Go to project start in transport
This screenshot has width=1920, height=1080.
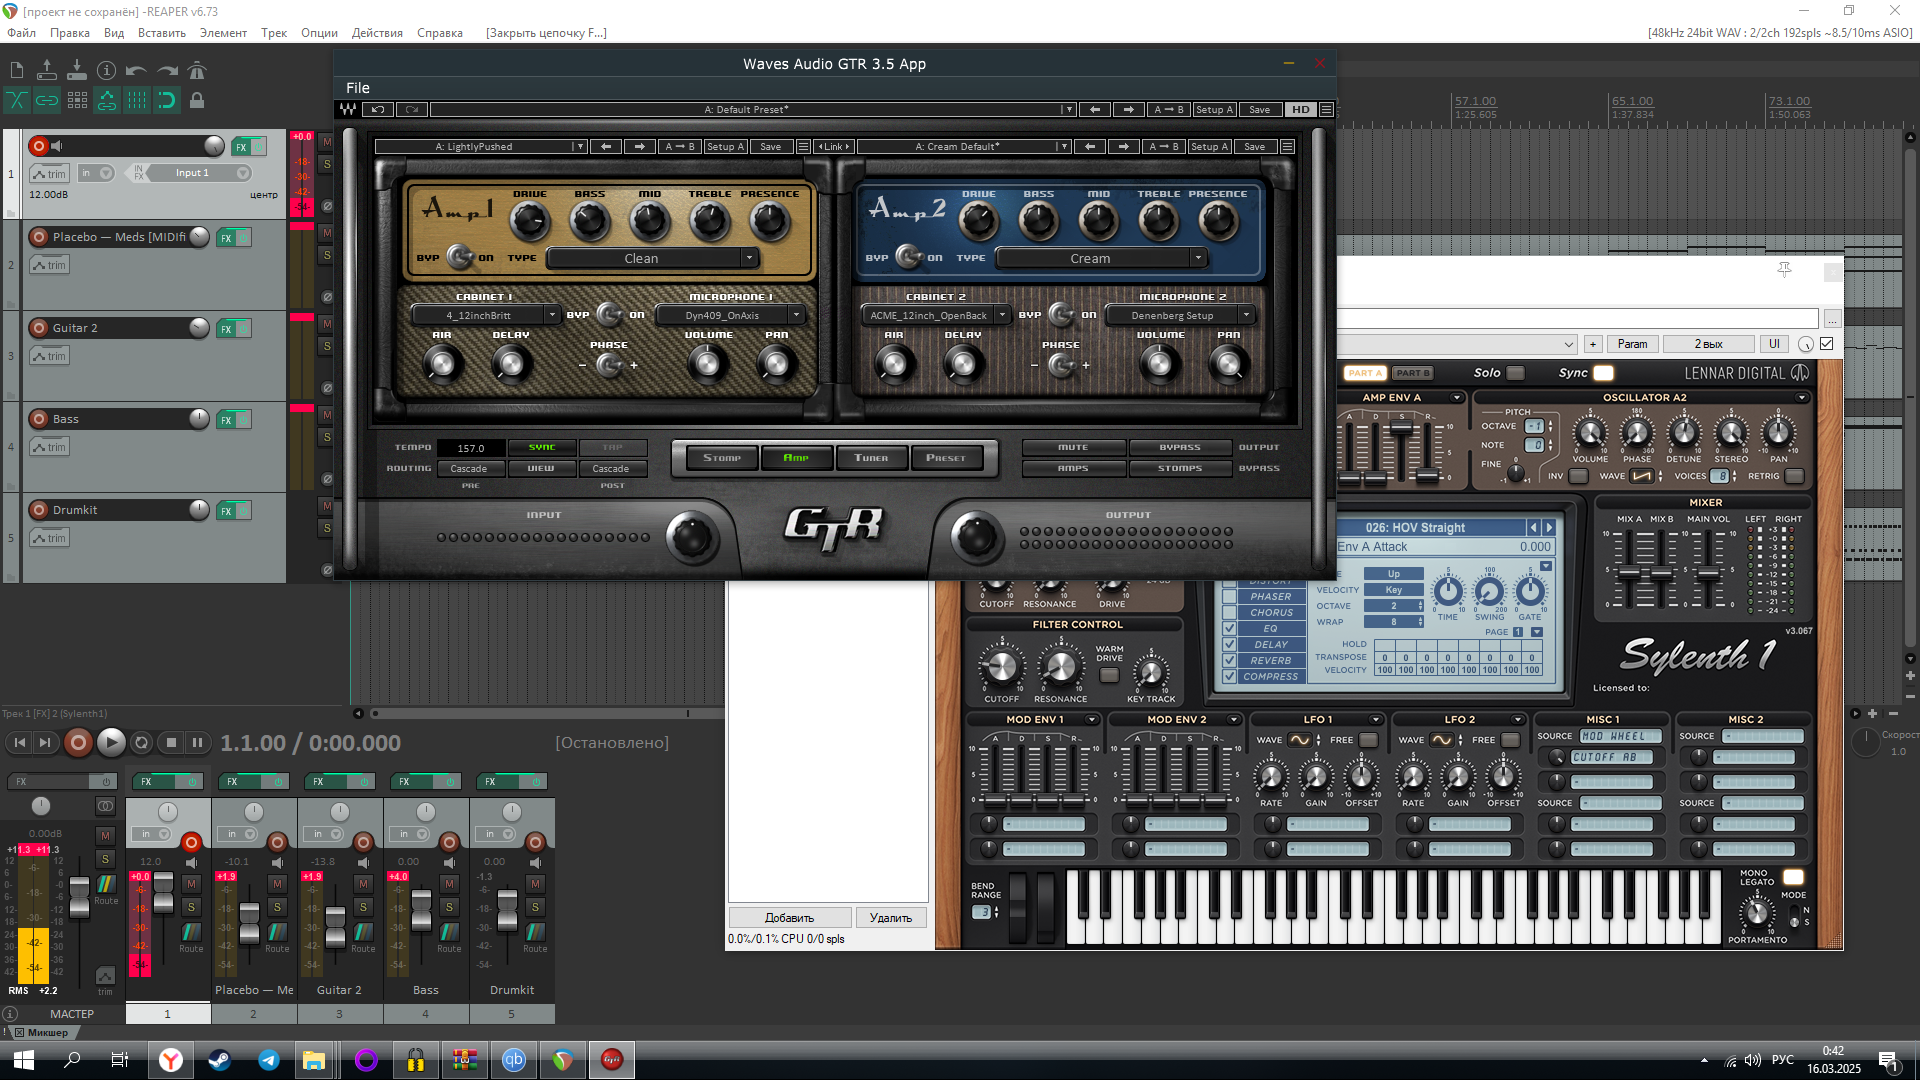coord(19,743)
